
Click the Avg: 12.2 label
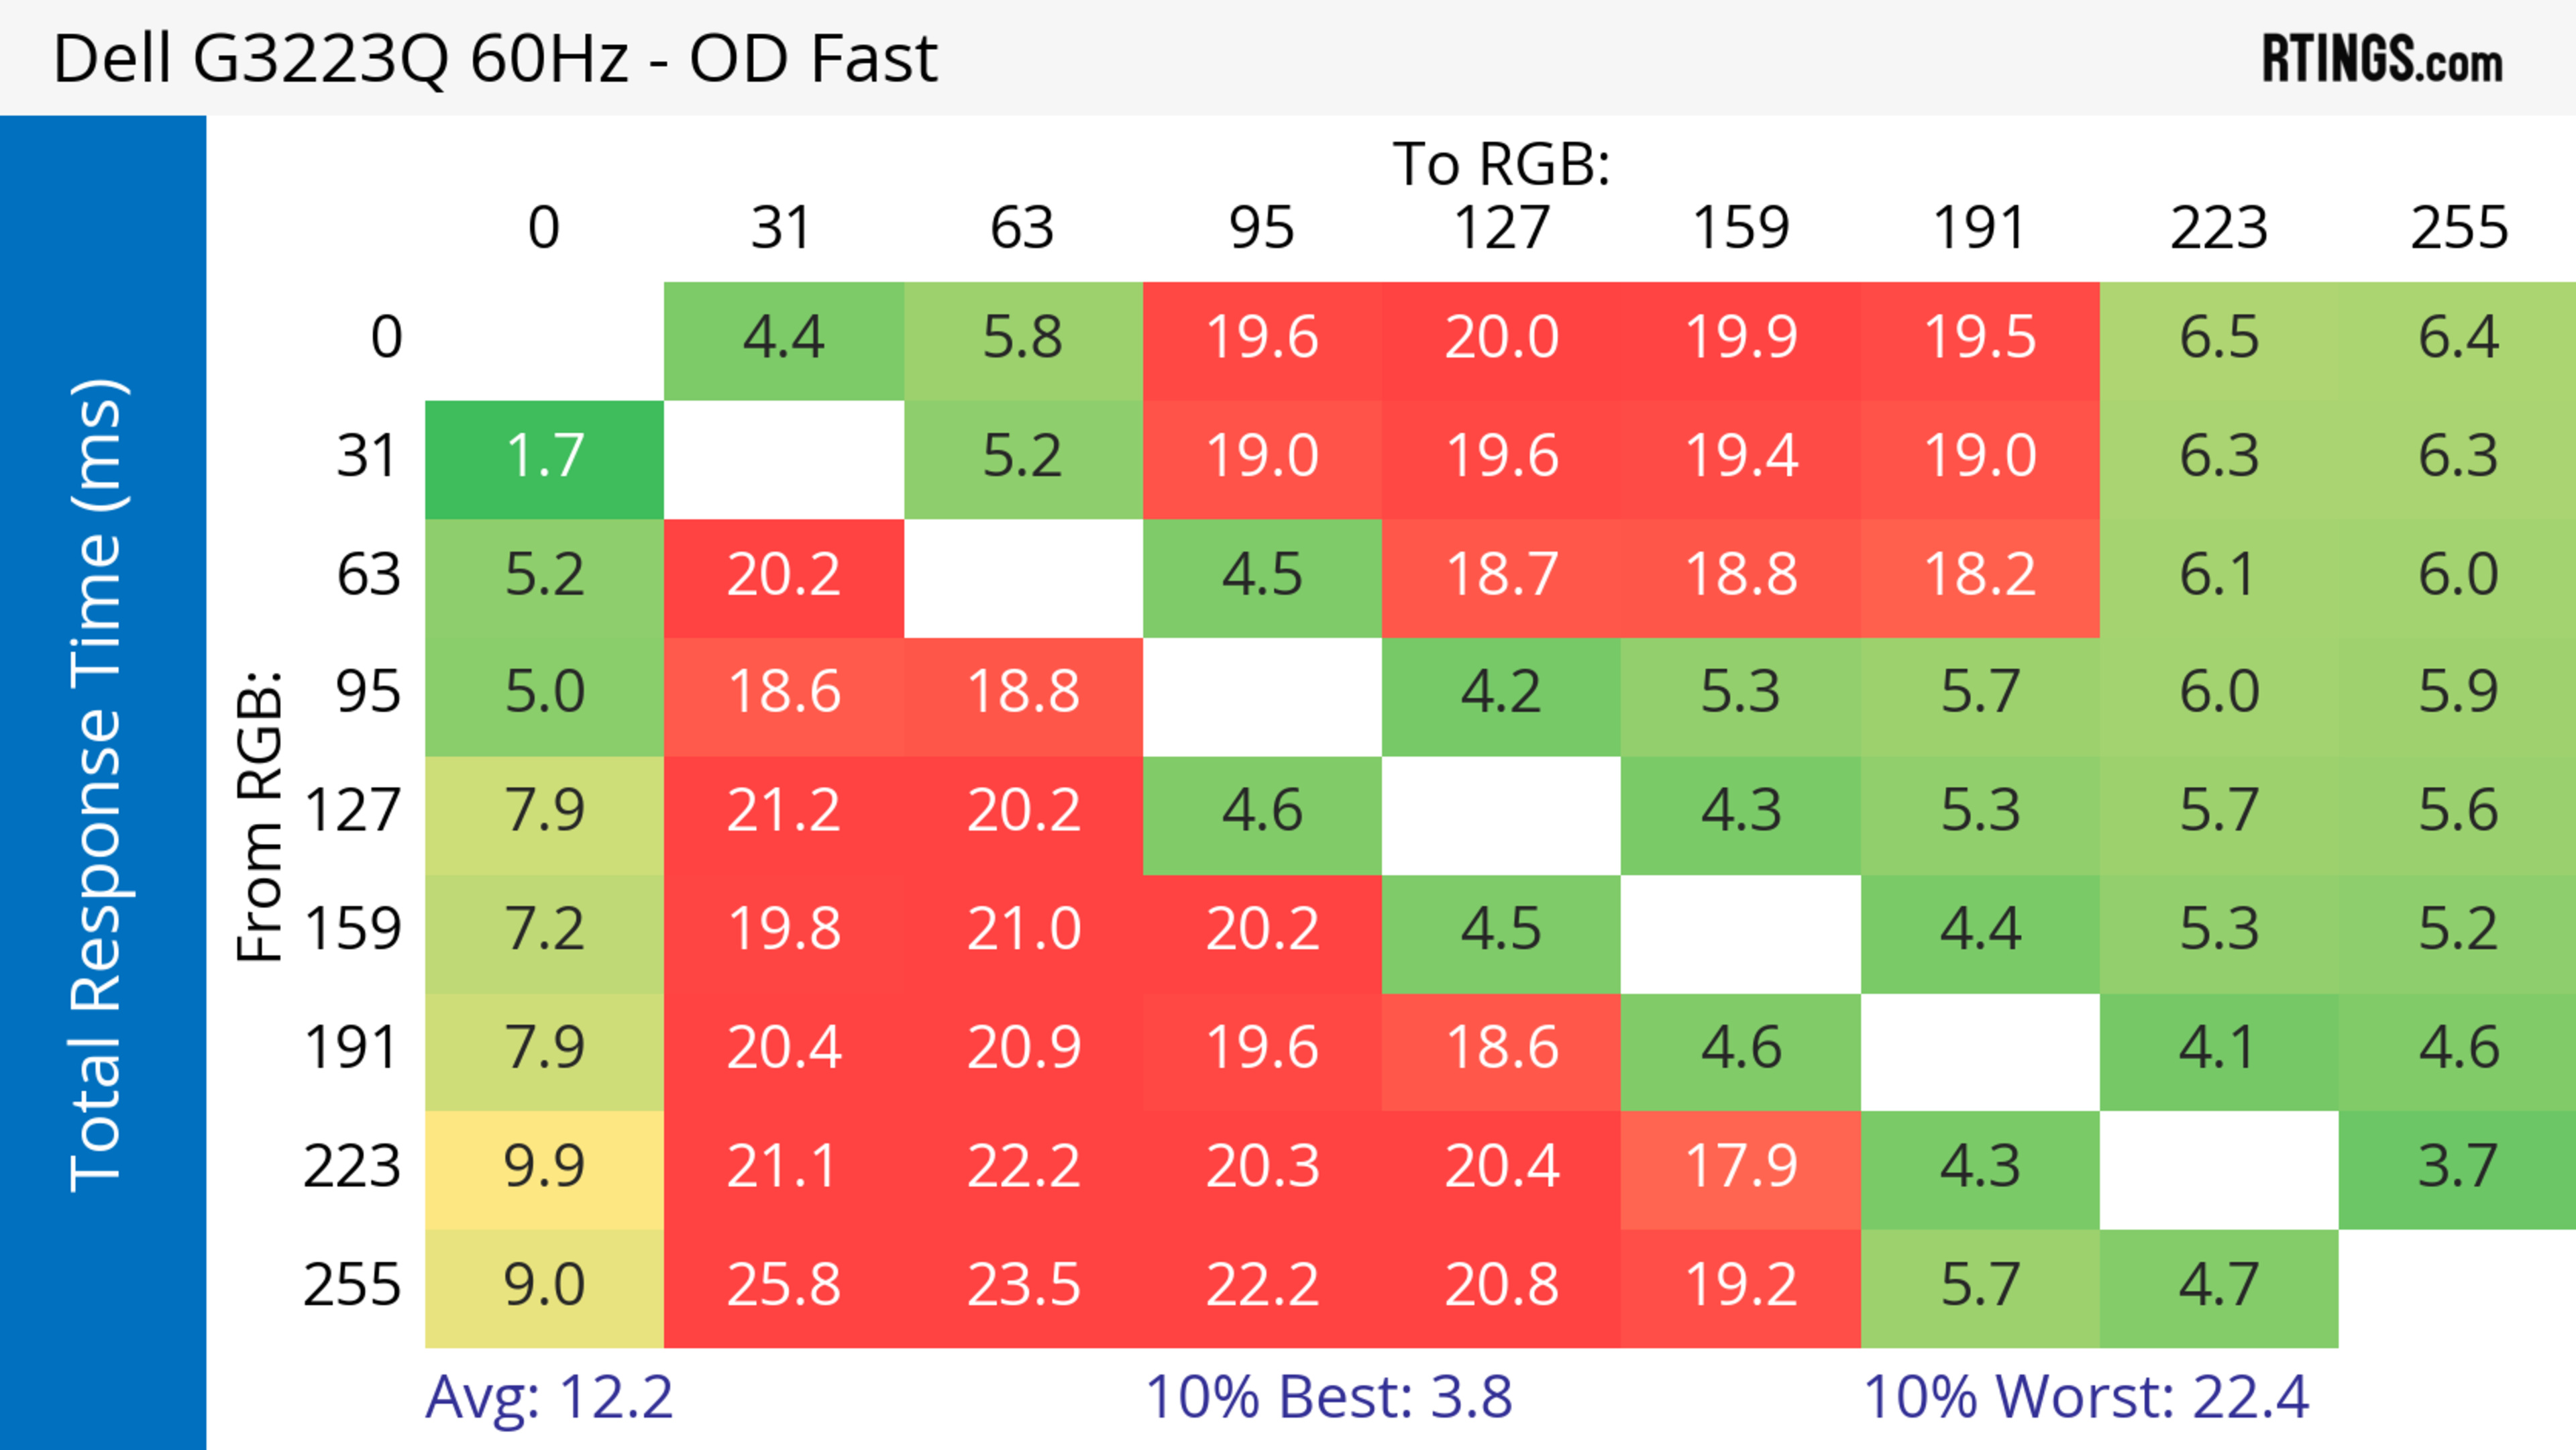[x=549, y=1398]
